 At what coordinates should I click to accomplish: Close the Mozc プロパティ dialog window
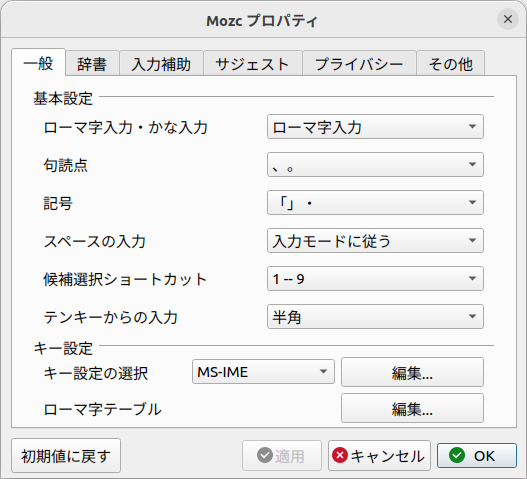(x=508, y=19)
